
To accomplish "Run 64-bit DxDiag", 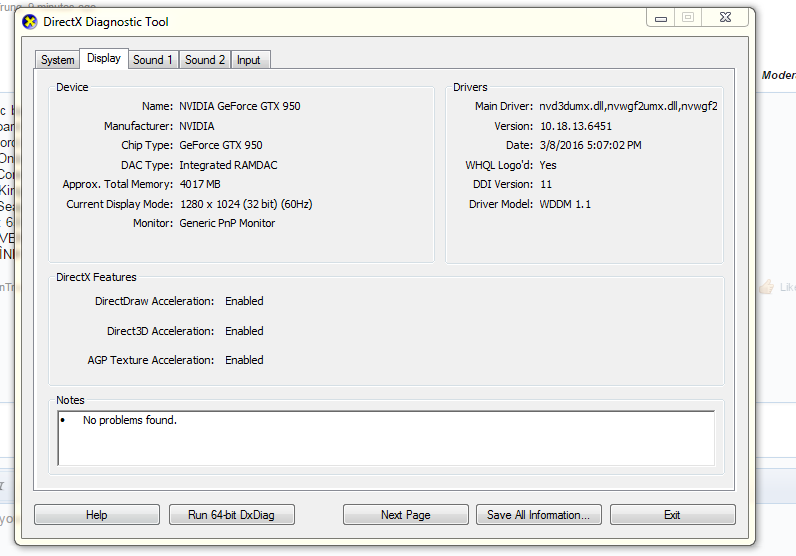I will point(231,515).
